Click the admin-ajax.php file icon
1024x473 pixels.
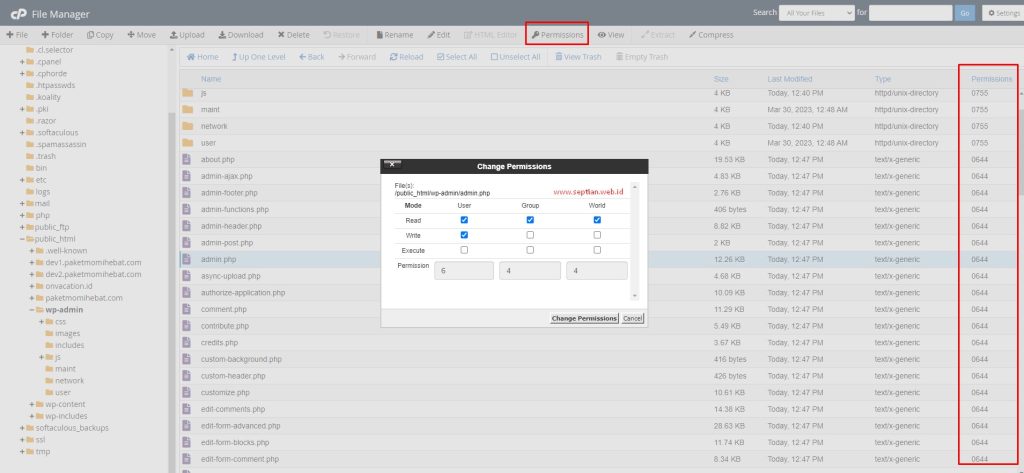[x=187, y=176]
